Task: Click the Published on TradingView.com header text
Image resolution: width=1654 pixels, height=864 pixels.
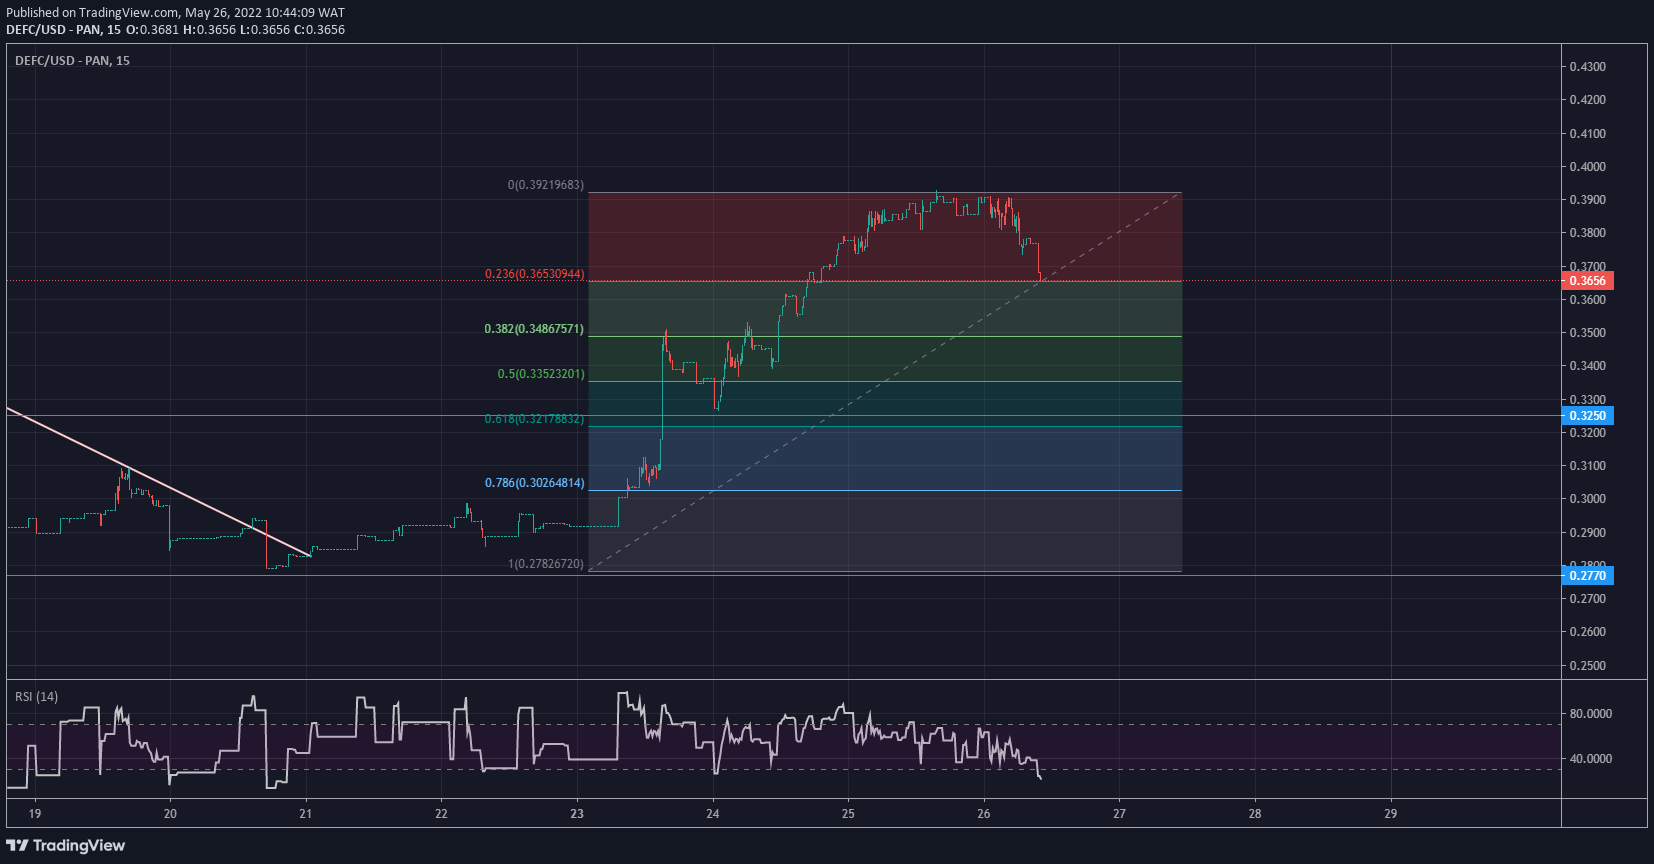Action: pyautogui.click(x=175, y=13)
